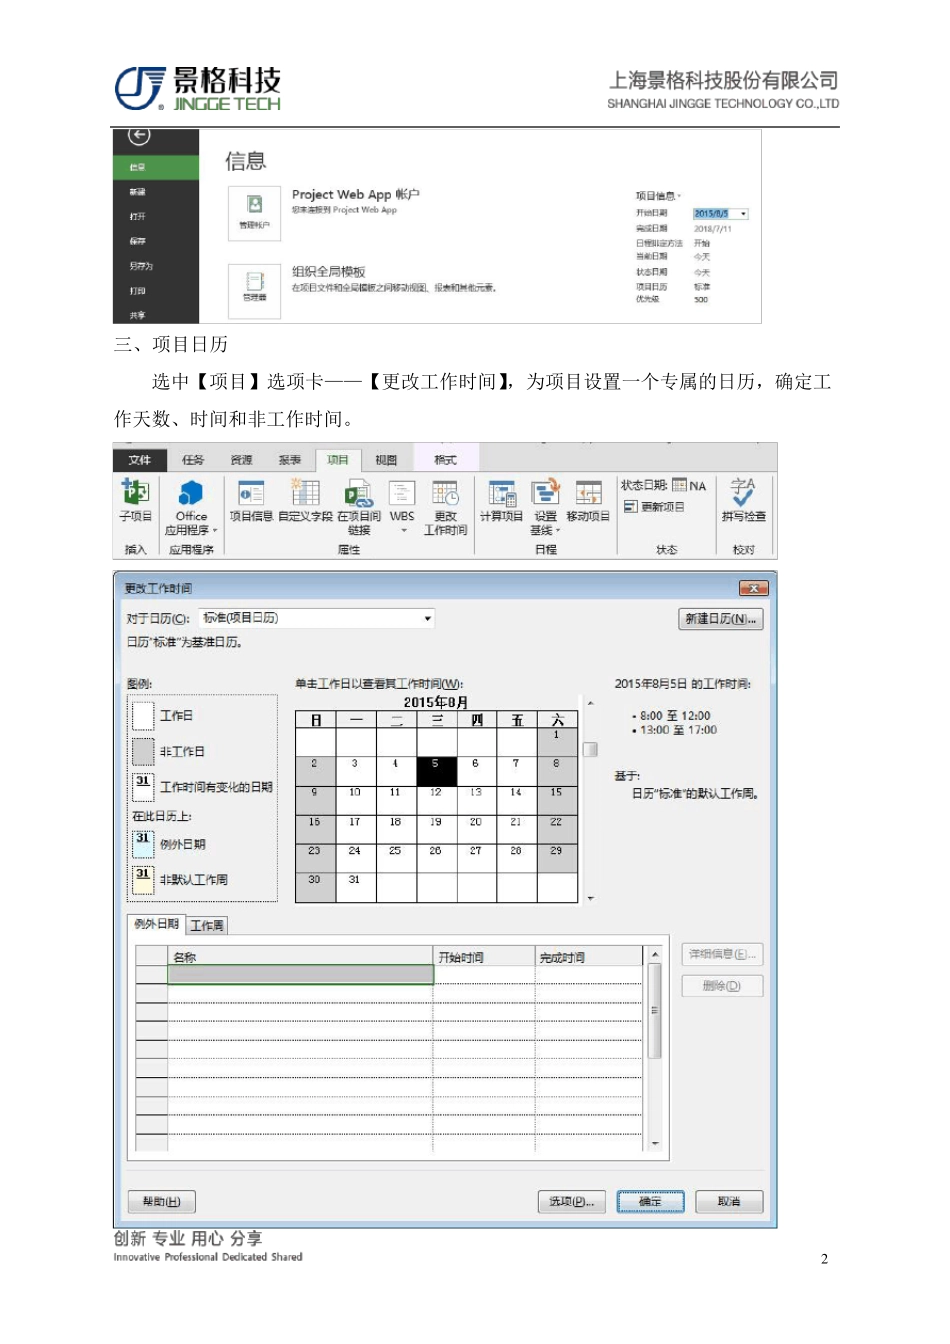Click the 帮助 (Help) button
Viewport: 950px width, 1344px height.
[161, 1202]
